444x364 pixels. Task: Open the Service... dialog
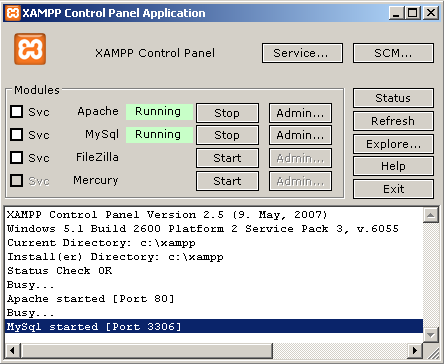(302, 53)
